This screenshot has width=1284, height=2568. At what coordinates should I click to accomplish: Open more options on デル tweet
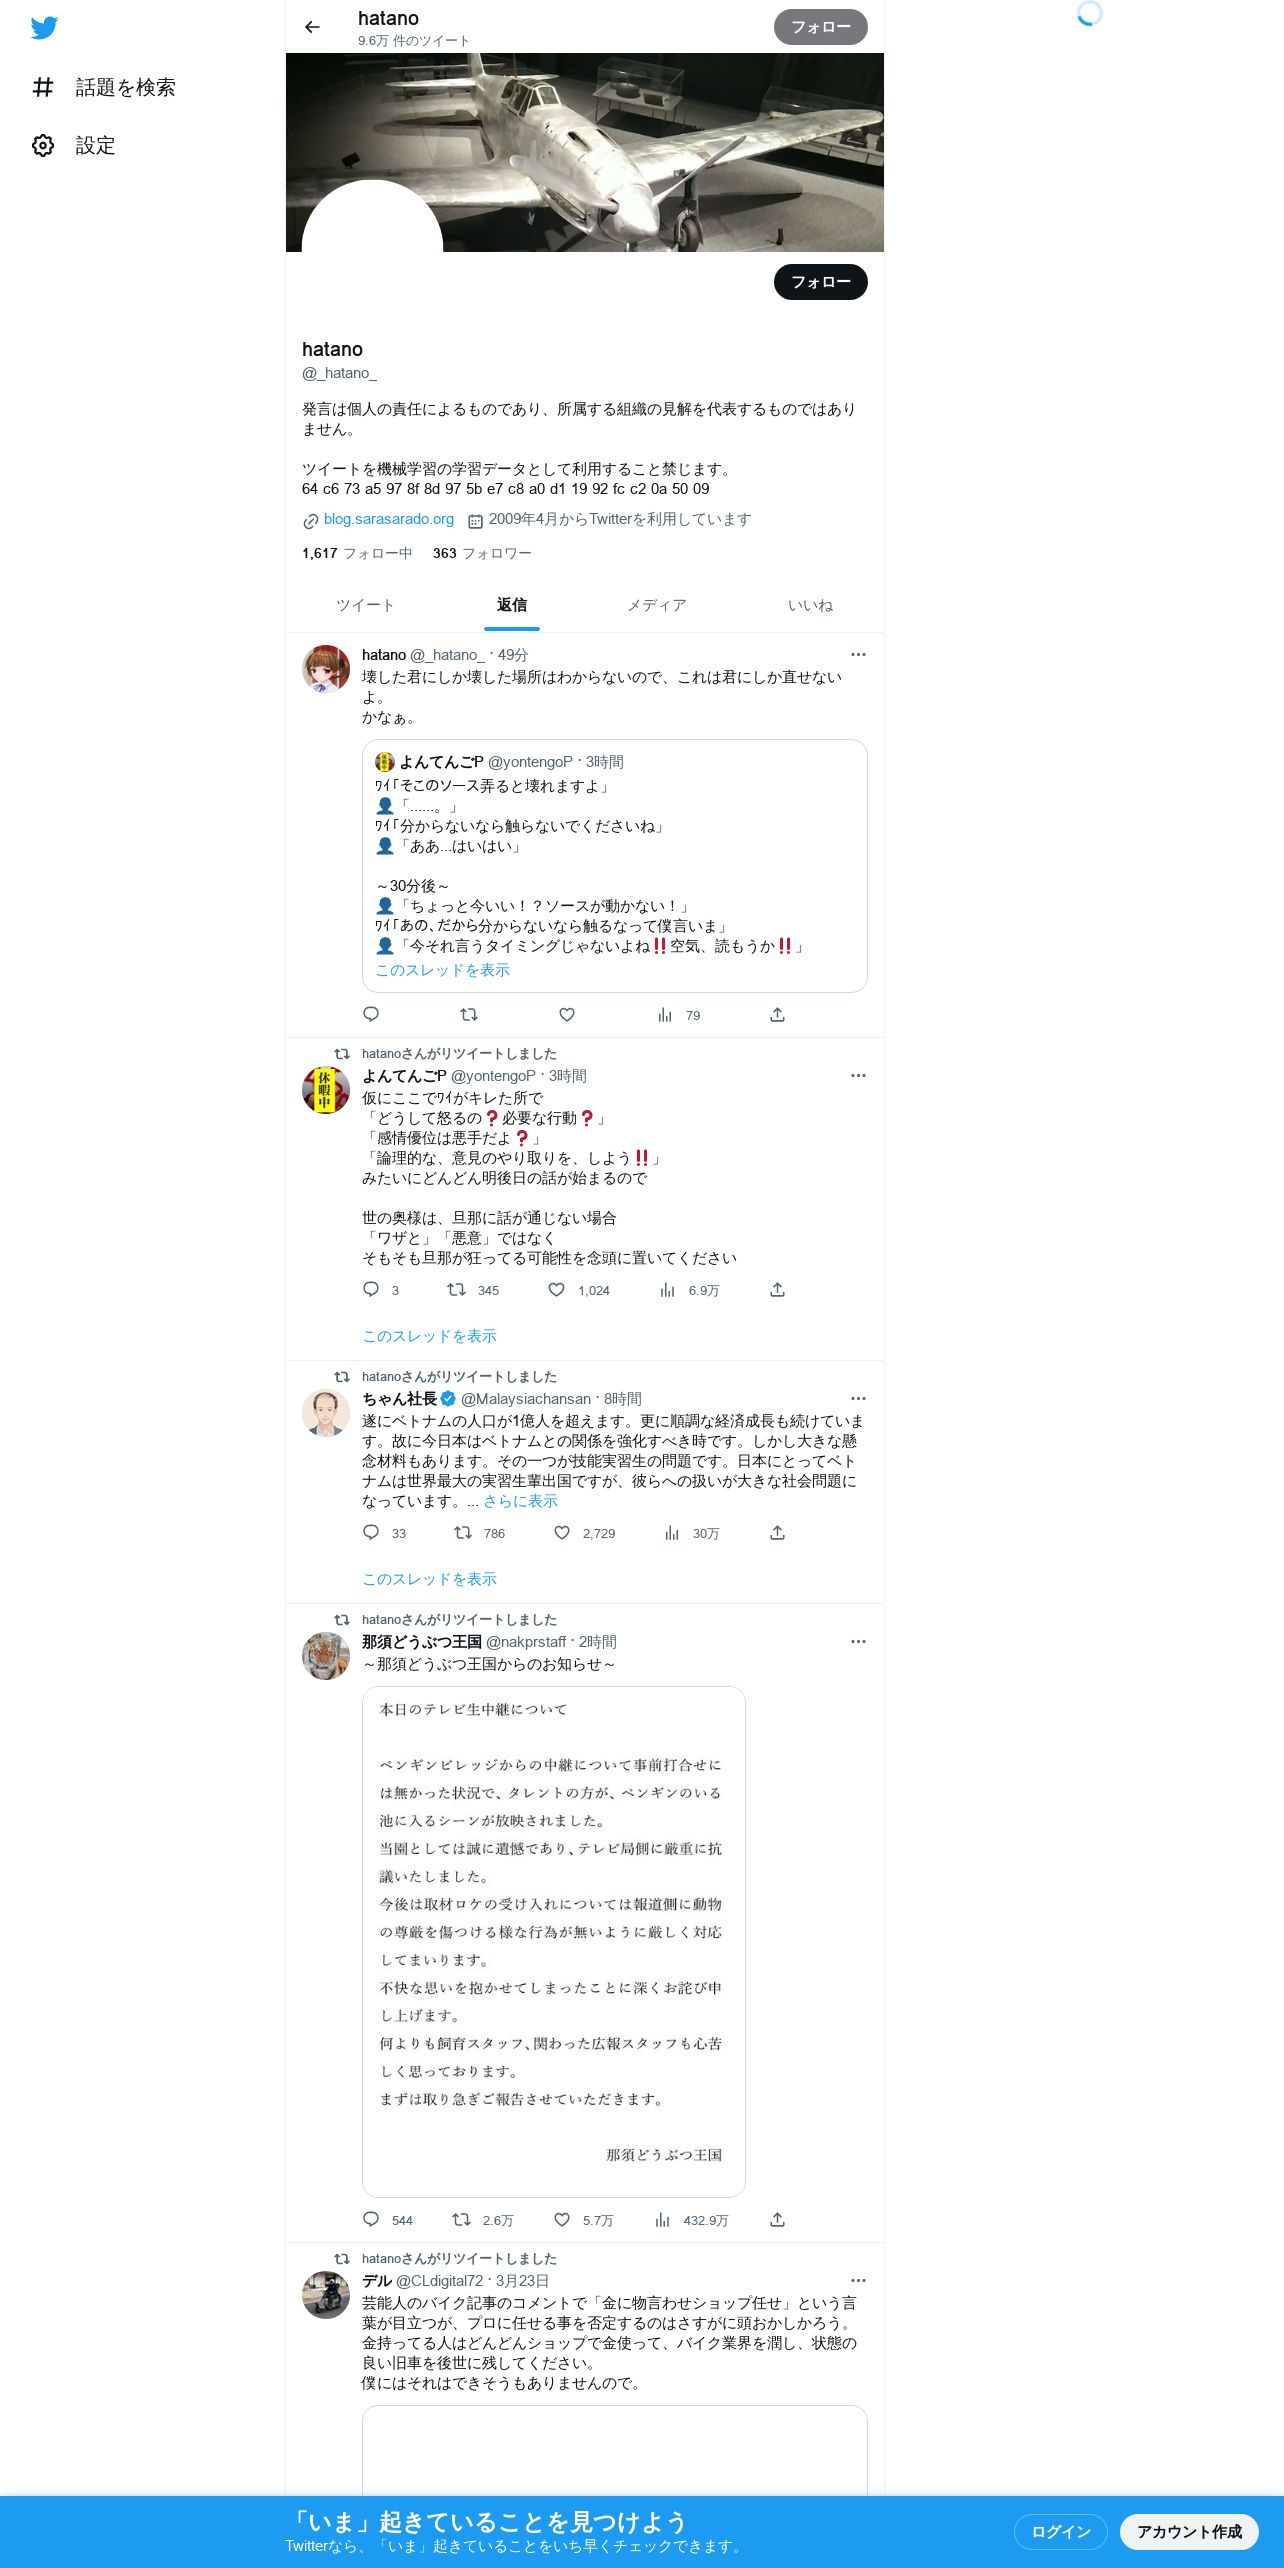click(x=858, y=2280)
